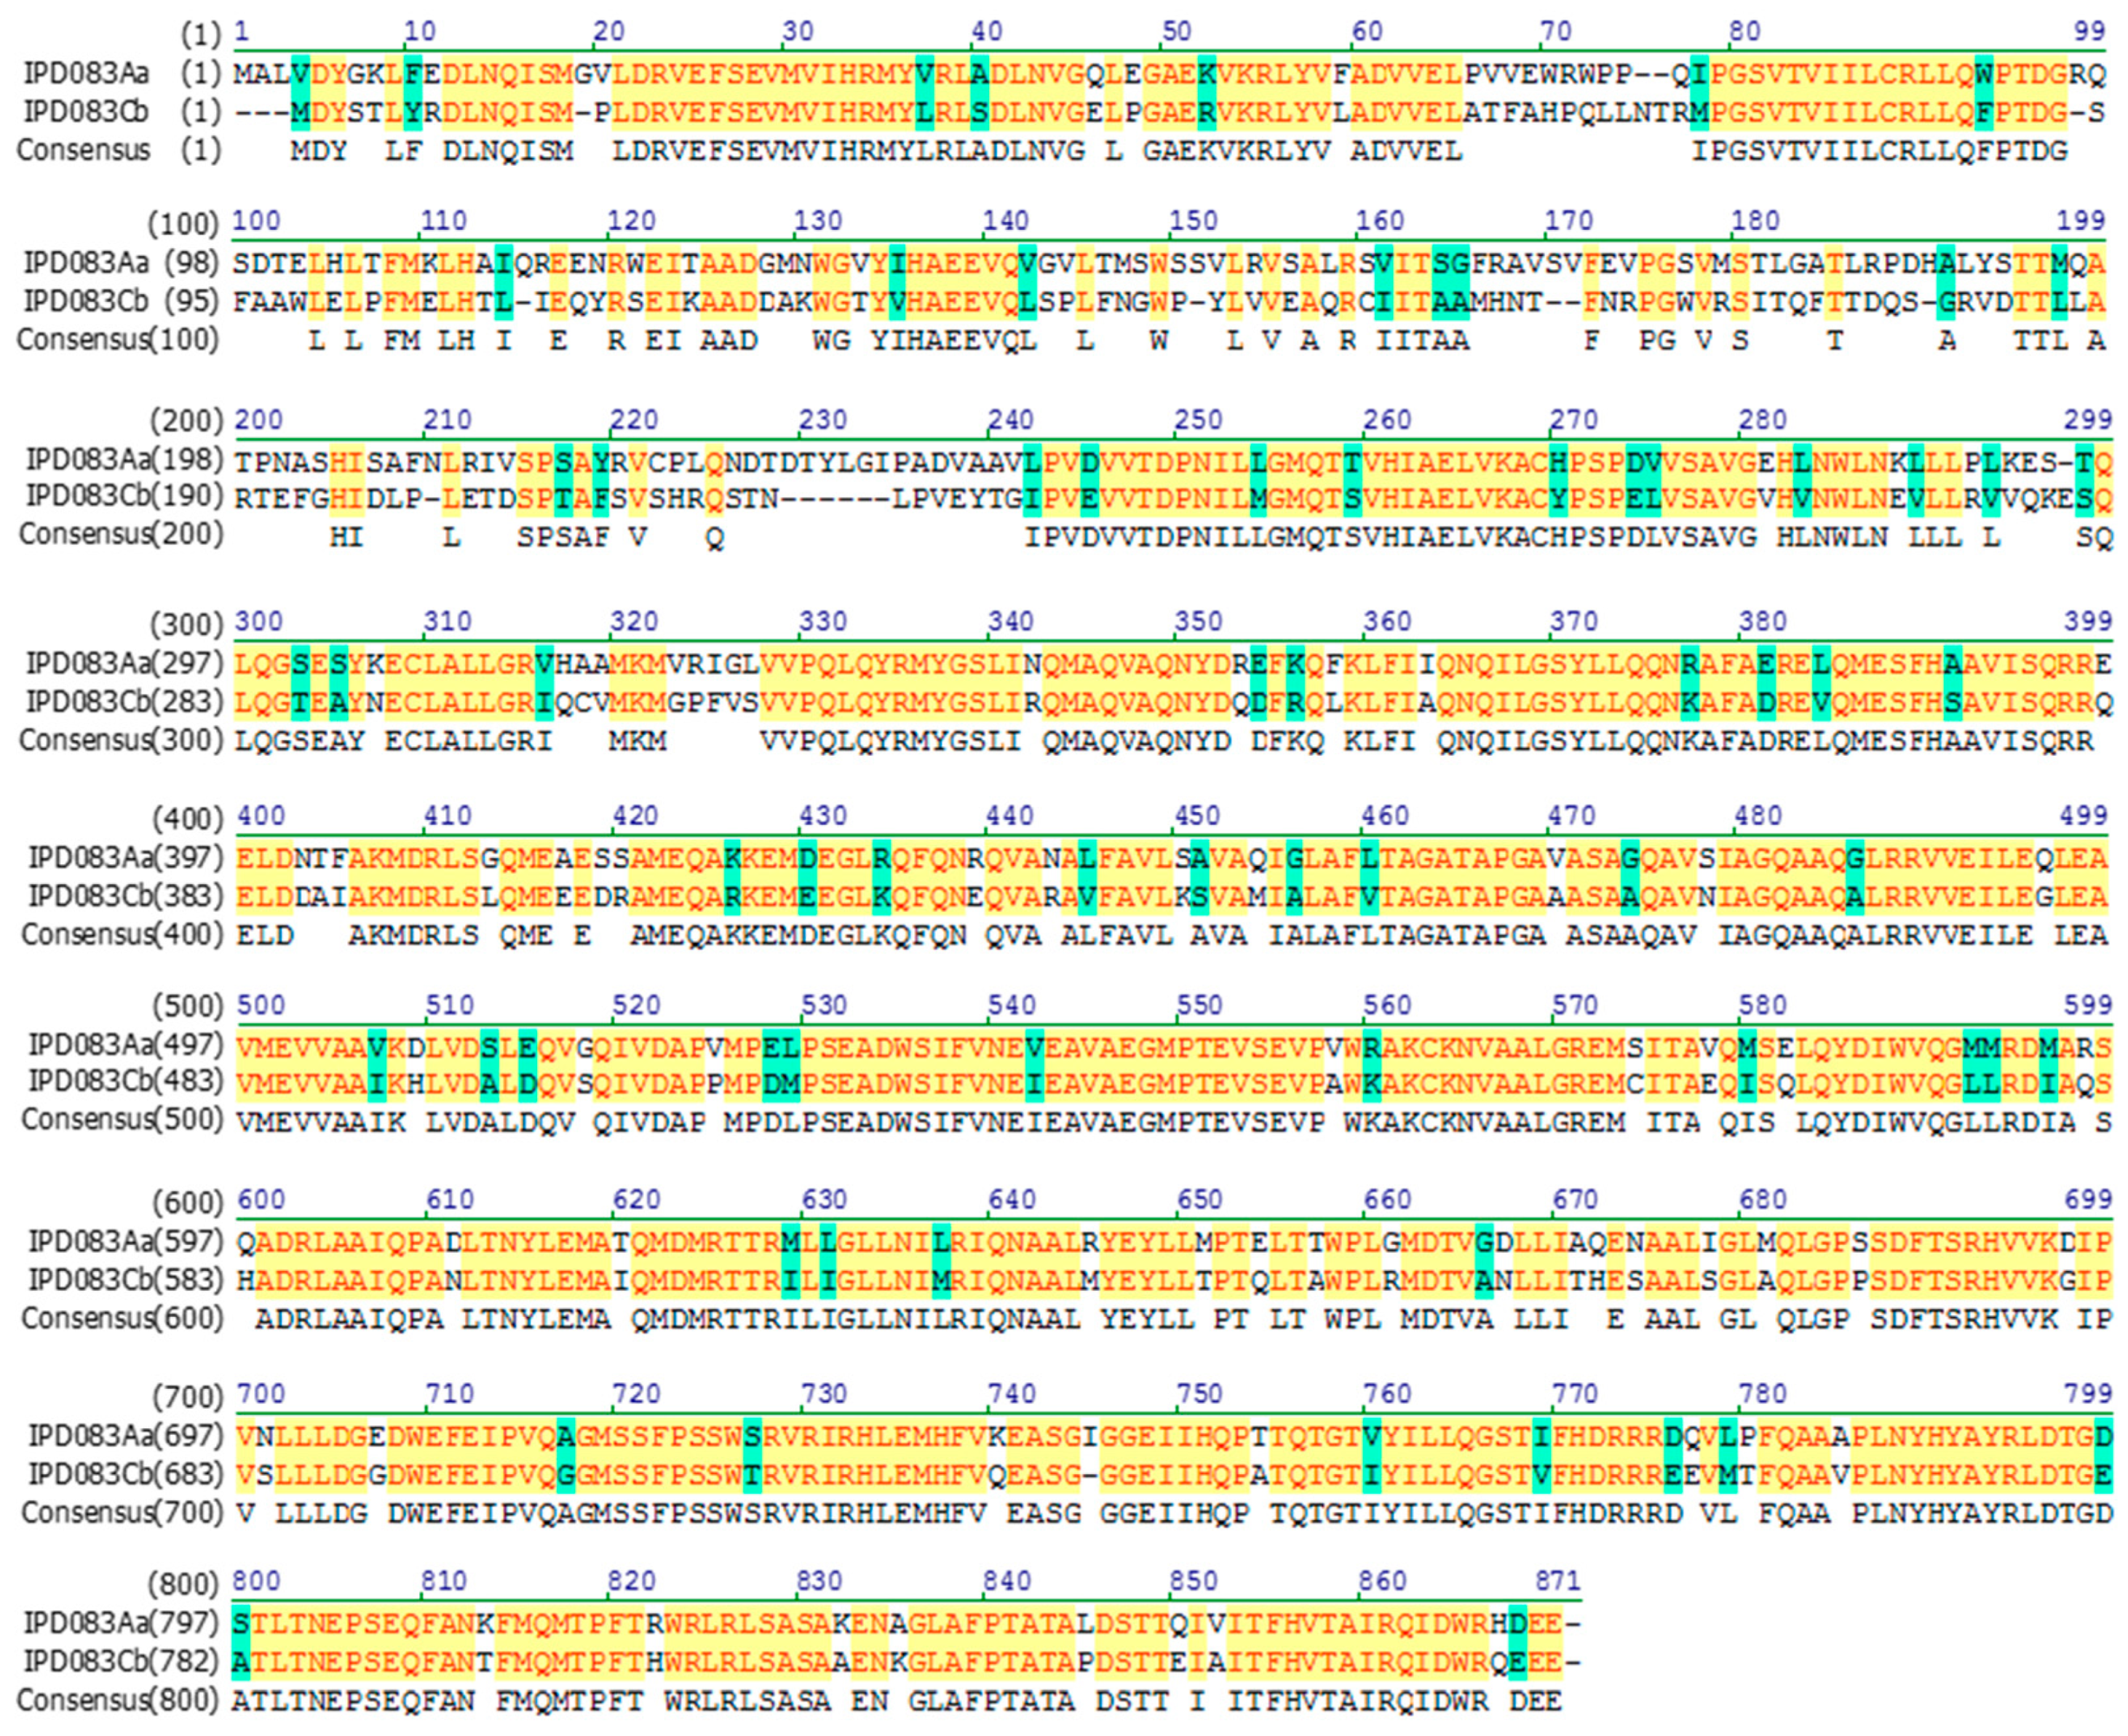
Task: Click the IPD083Aa(797) row label
Action: 121,1622
